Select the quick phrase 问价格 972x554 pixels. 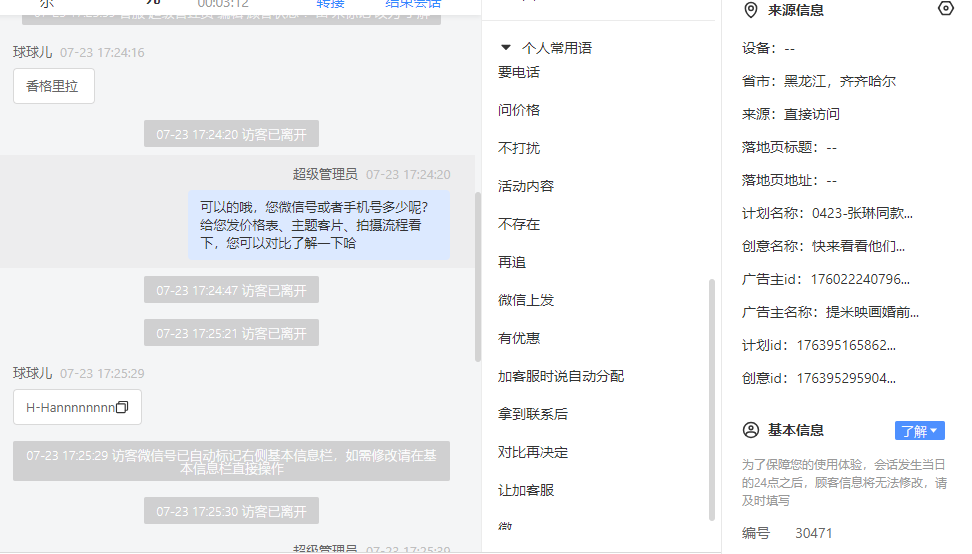[519, 110]
